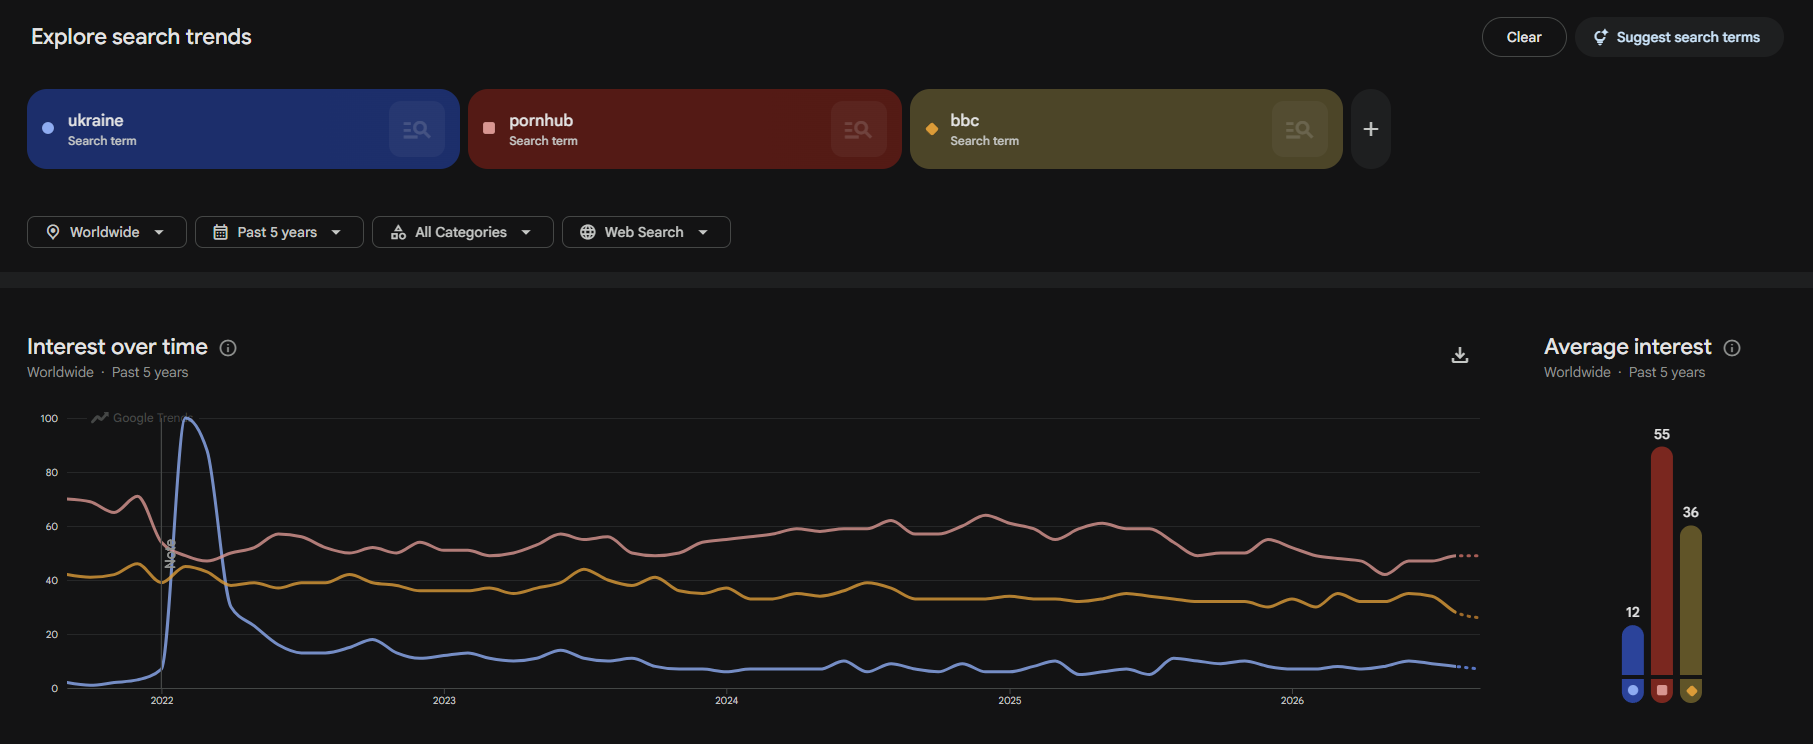This screenshot has width=1813, height=744.
Task: Click the 20 label on the y-axis
Action: click(52, 634)
